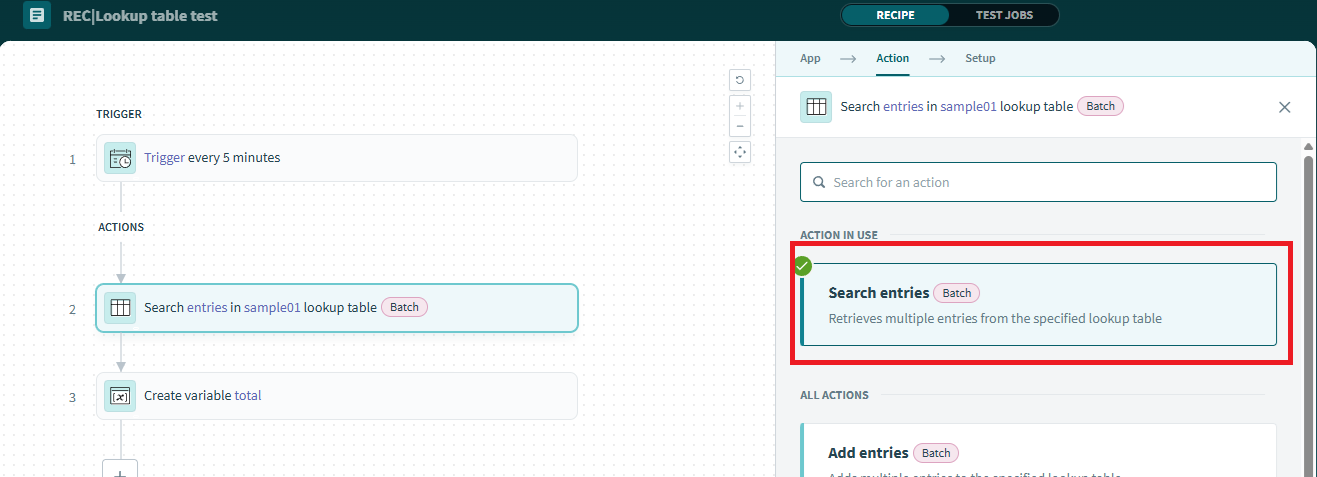Select the Search entries step 2 card

[337, 308]
